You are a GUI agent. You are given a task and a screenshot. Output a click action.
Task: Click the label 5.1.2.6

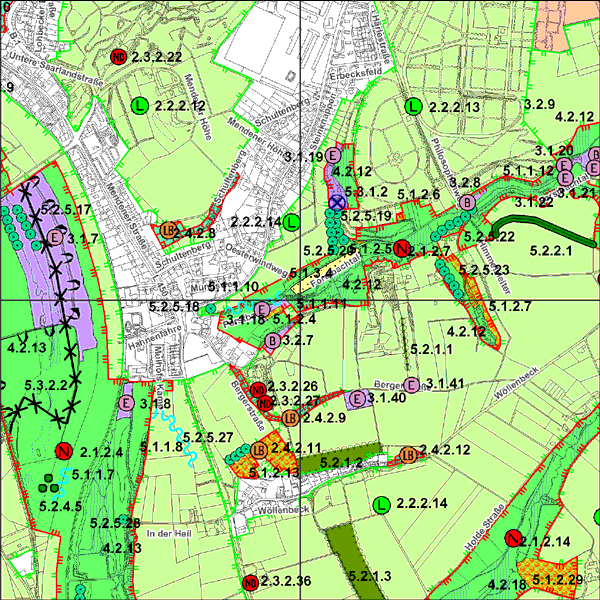pos(419,194)
